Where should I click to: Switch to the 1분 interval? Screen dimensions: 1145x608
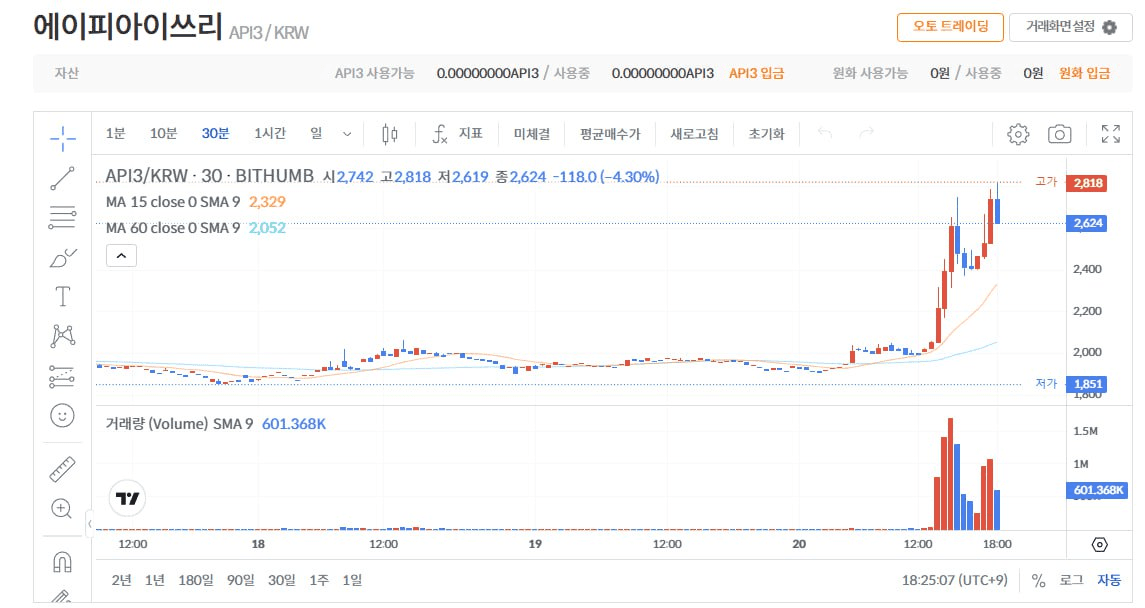(x=115, y=134)
